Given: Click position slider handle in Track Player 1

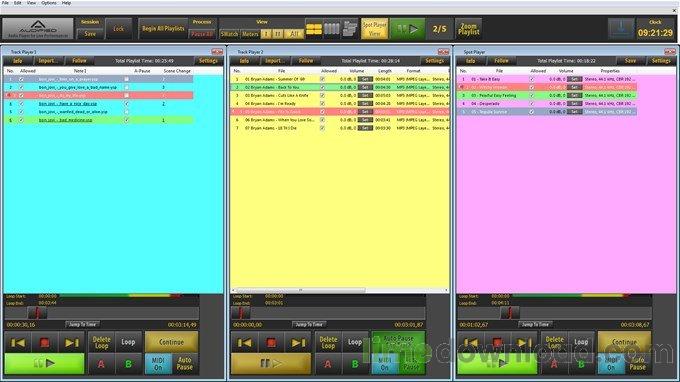Looking at the screenshot, I should tap(37, 312).
